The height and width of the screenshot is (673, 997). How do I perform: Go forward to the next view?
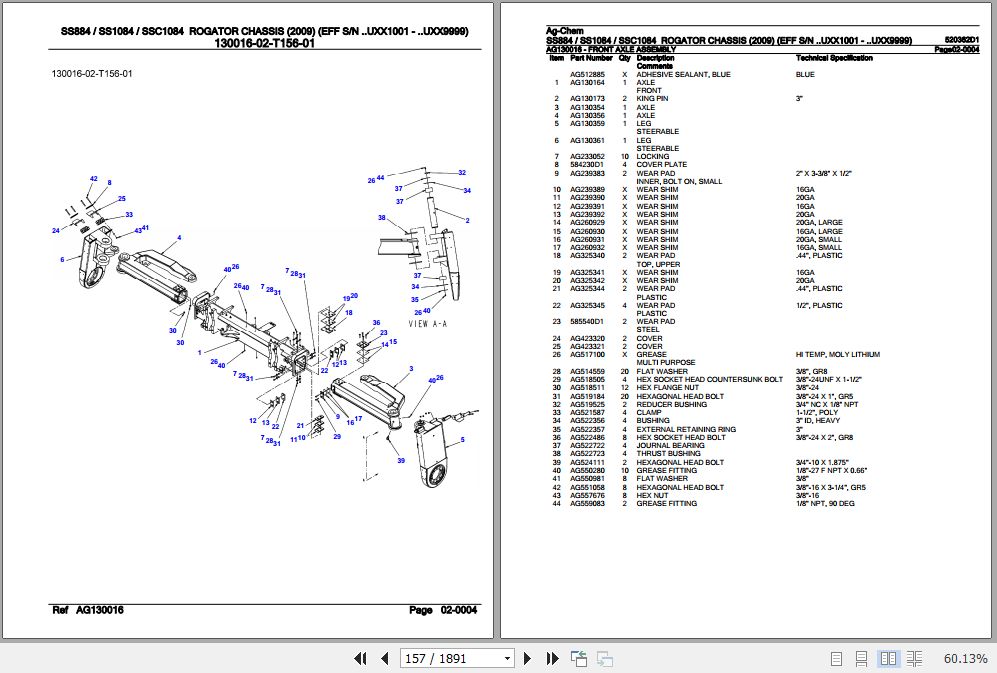click(603, 658)
